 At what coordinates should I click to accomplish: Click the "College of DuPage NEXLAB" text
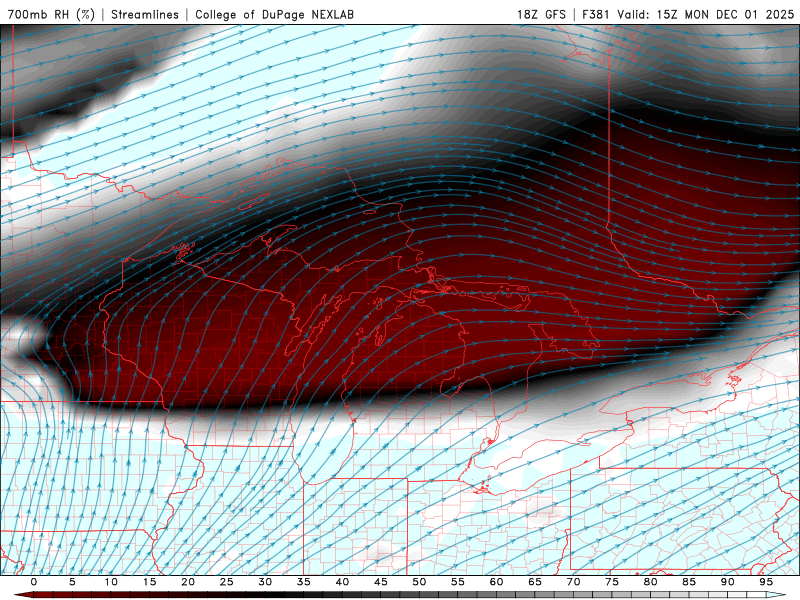(x=274, y=14)
